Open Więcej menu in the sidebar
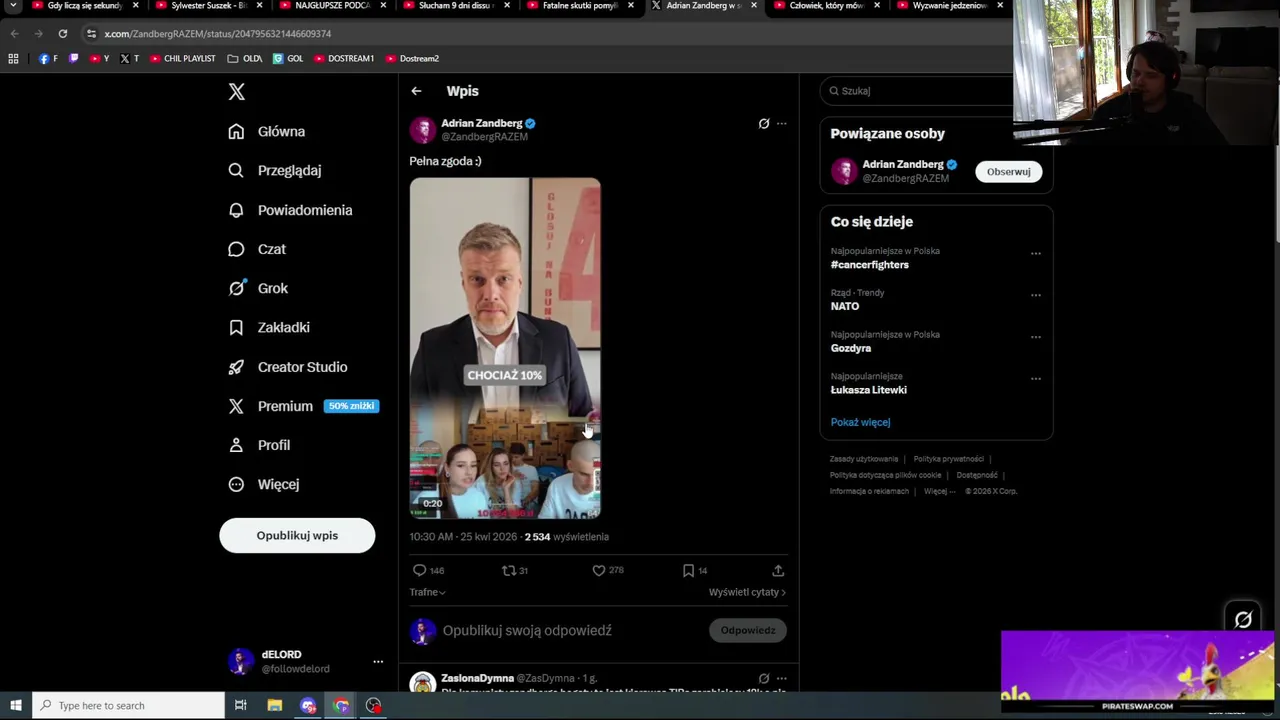The image size is (1280, 720). click(x=264, y=484)
